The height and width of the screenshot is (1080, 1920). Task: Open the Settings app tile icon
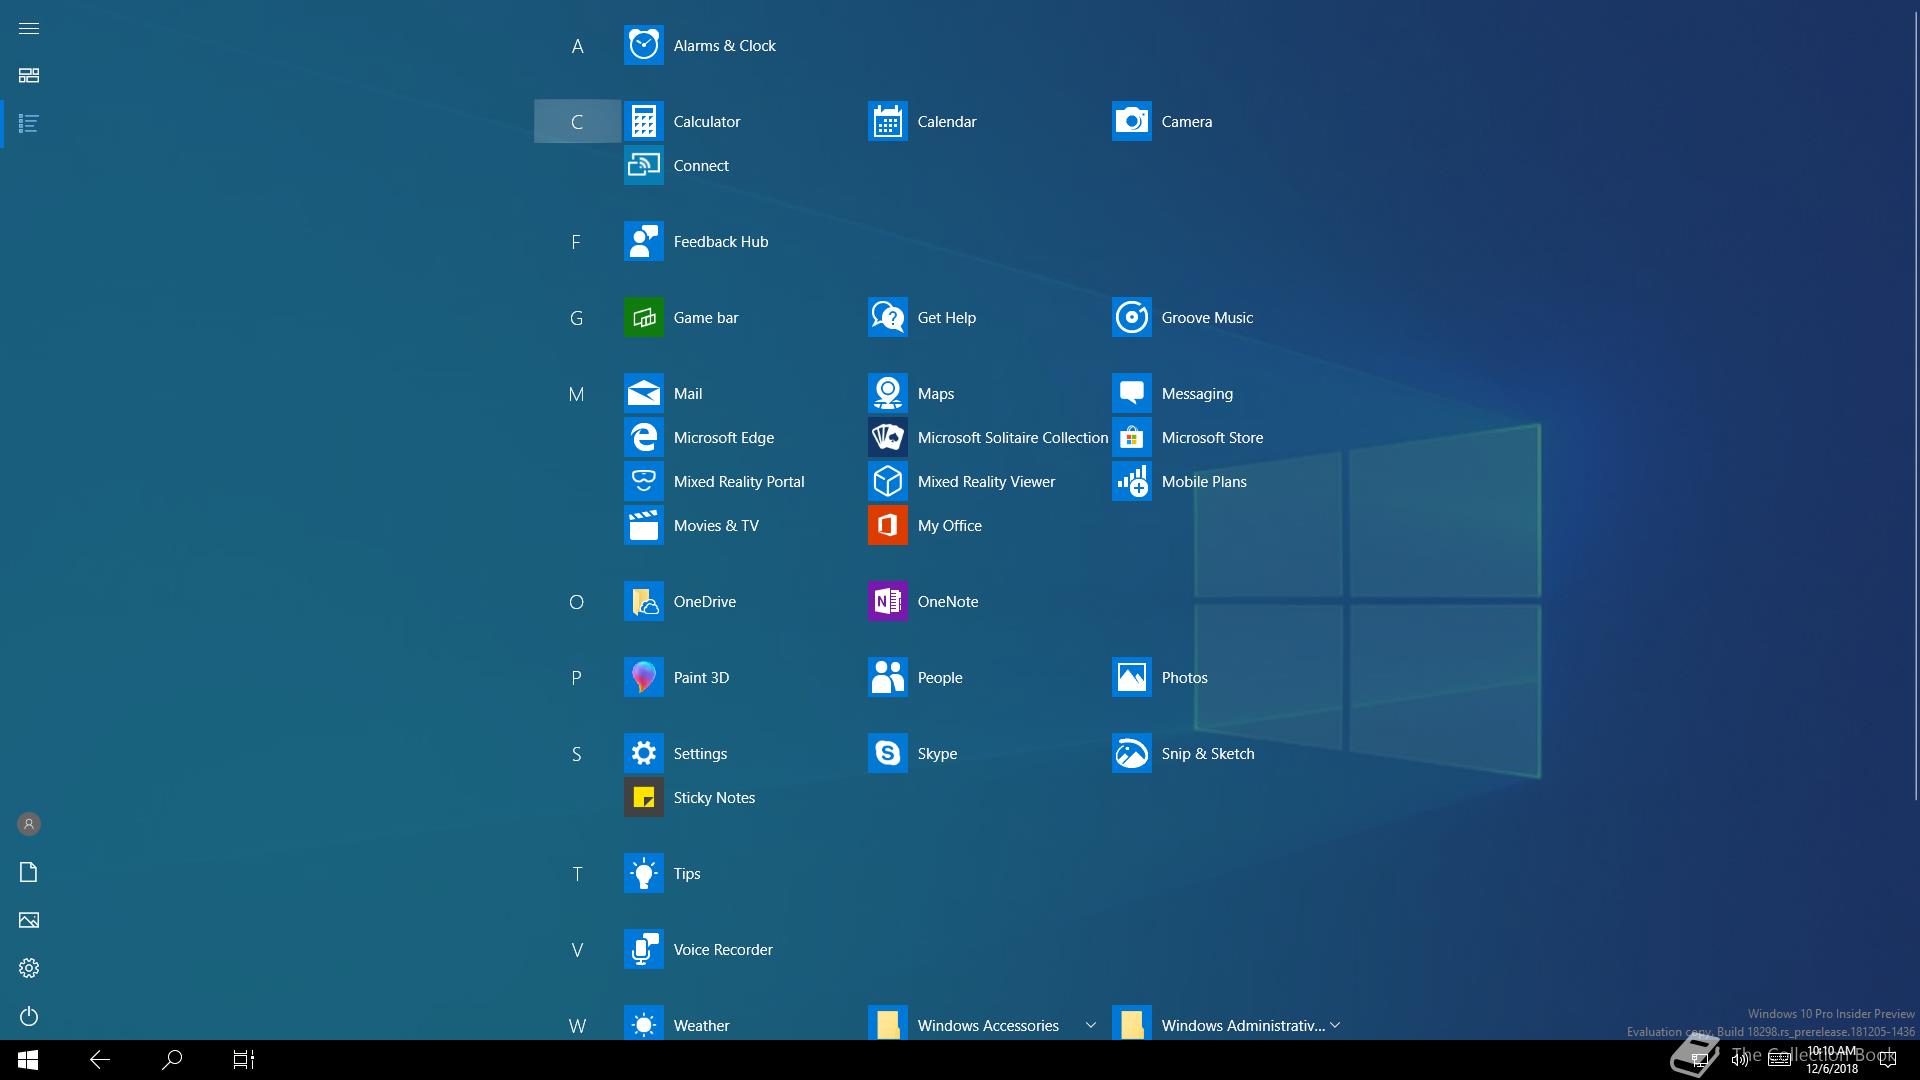(x=643, y=753)
